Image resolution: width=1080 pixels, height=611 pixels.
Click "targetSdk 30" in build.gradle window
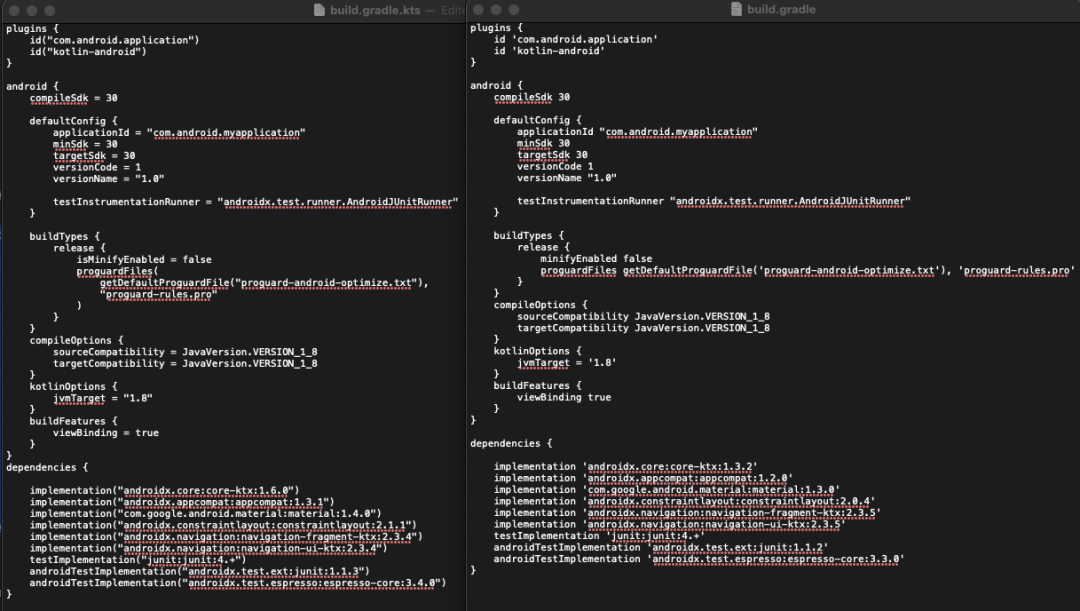(x=552, y=155)
